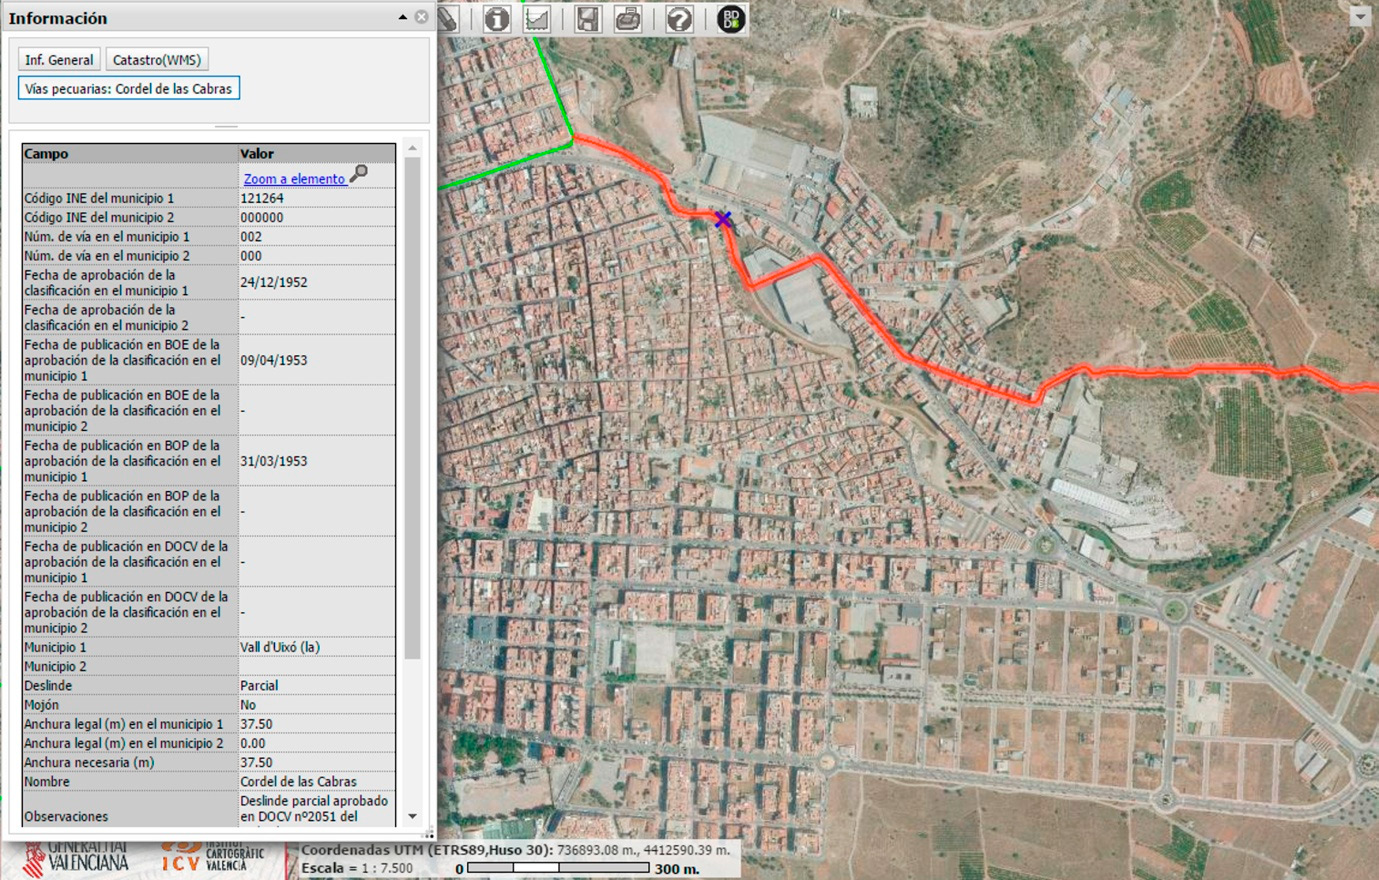The image size is (1379, 880).
Task: Click the blue X marker on the map
Action: (x=723, y=219)
